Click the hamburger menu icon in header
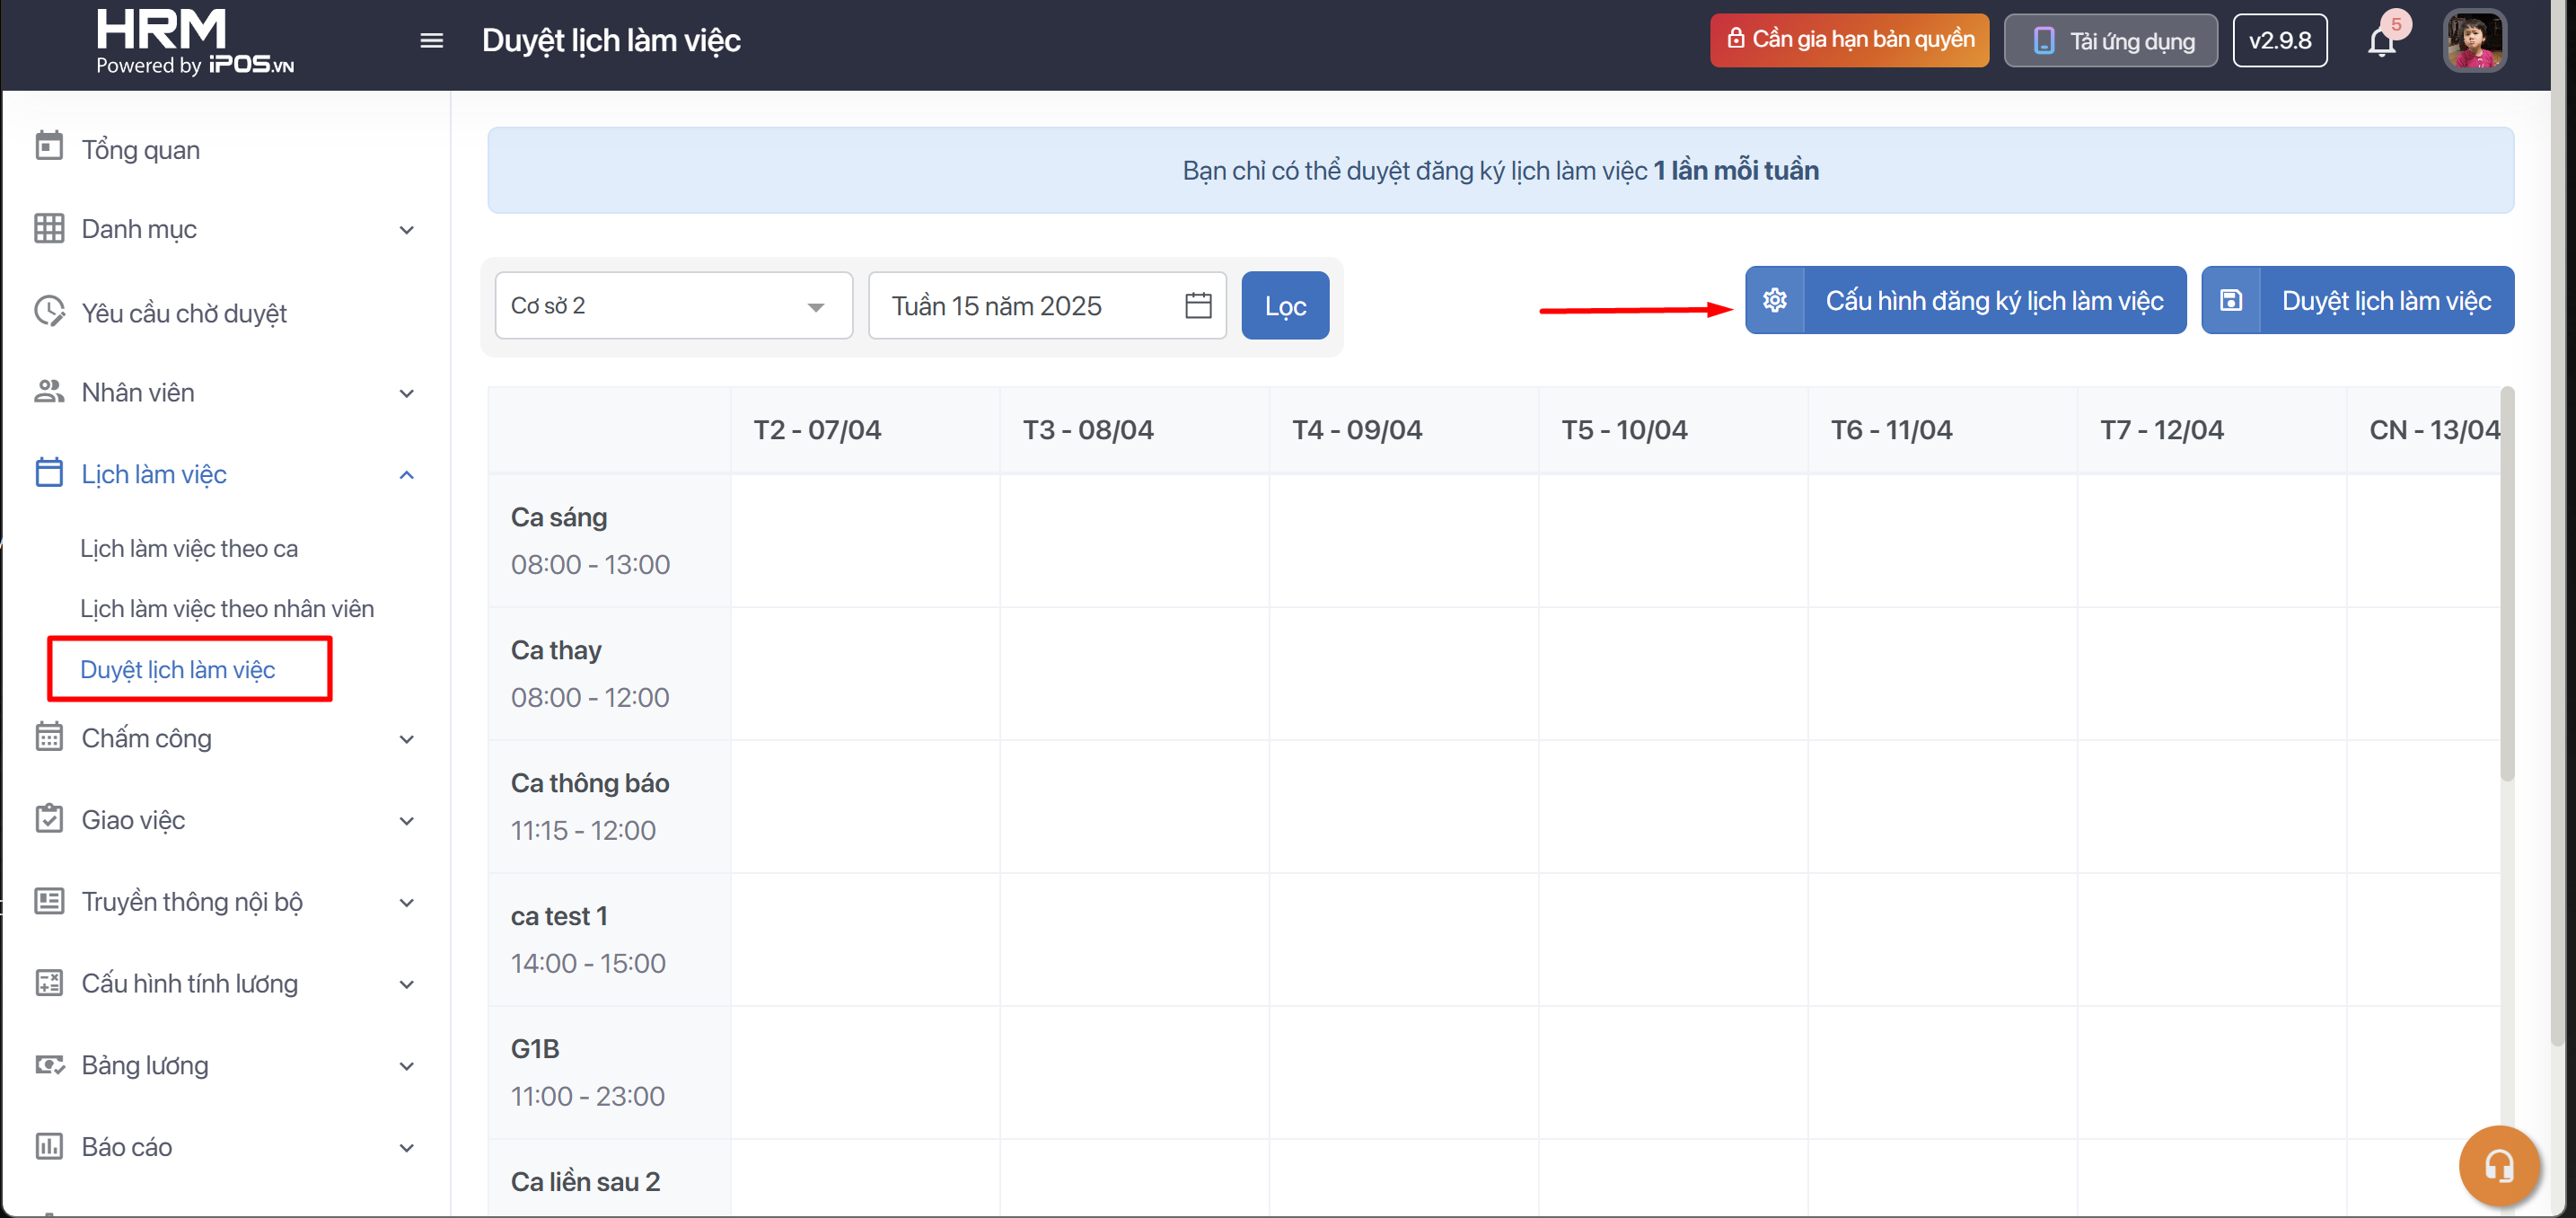Screen dimensions: 2576x1218 pyautogui.click(x=431, y=41)
